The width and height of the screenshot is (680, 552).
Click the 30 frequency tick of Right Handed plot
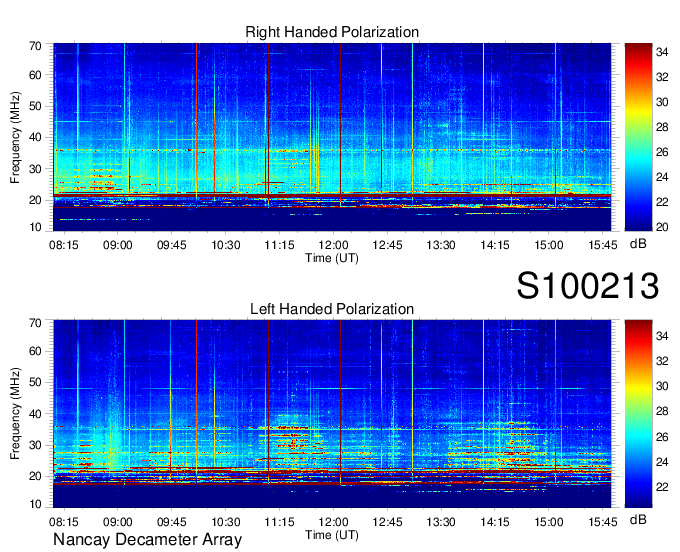pos(35,169)
